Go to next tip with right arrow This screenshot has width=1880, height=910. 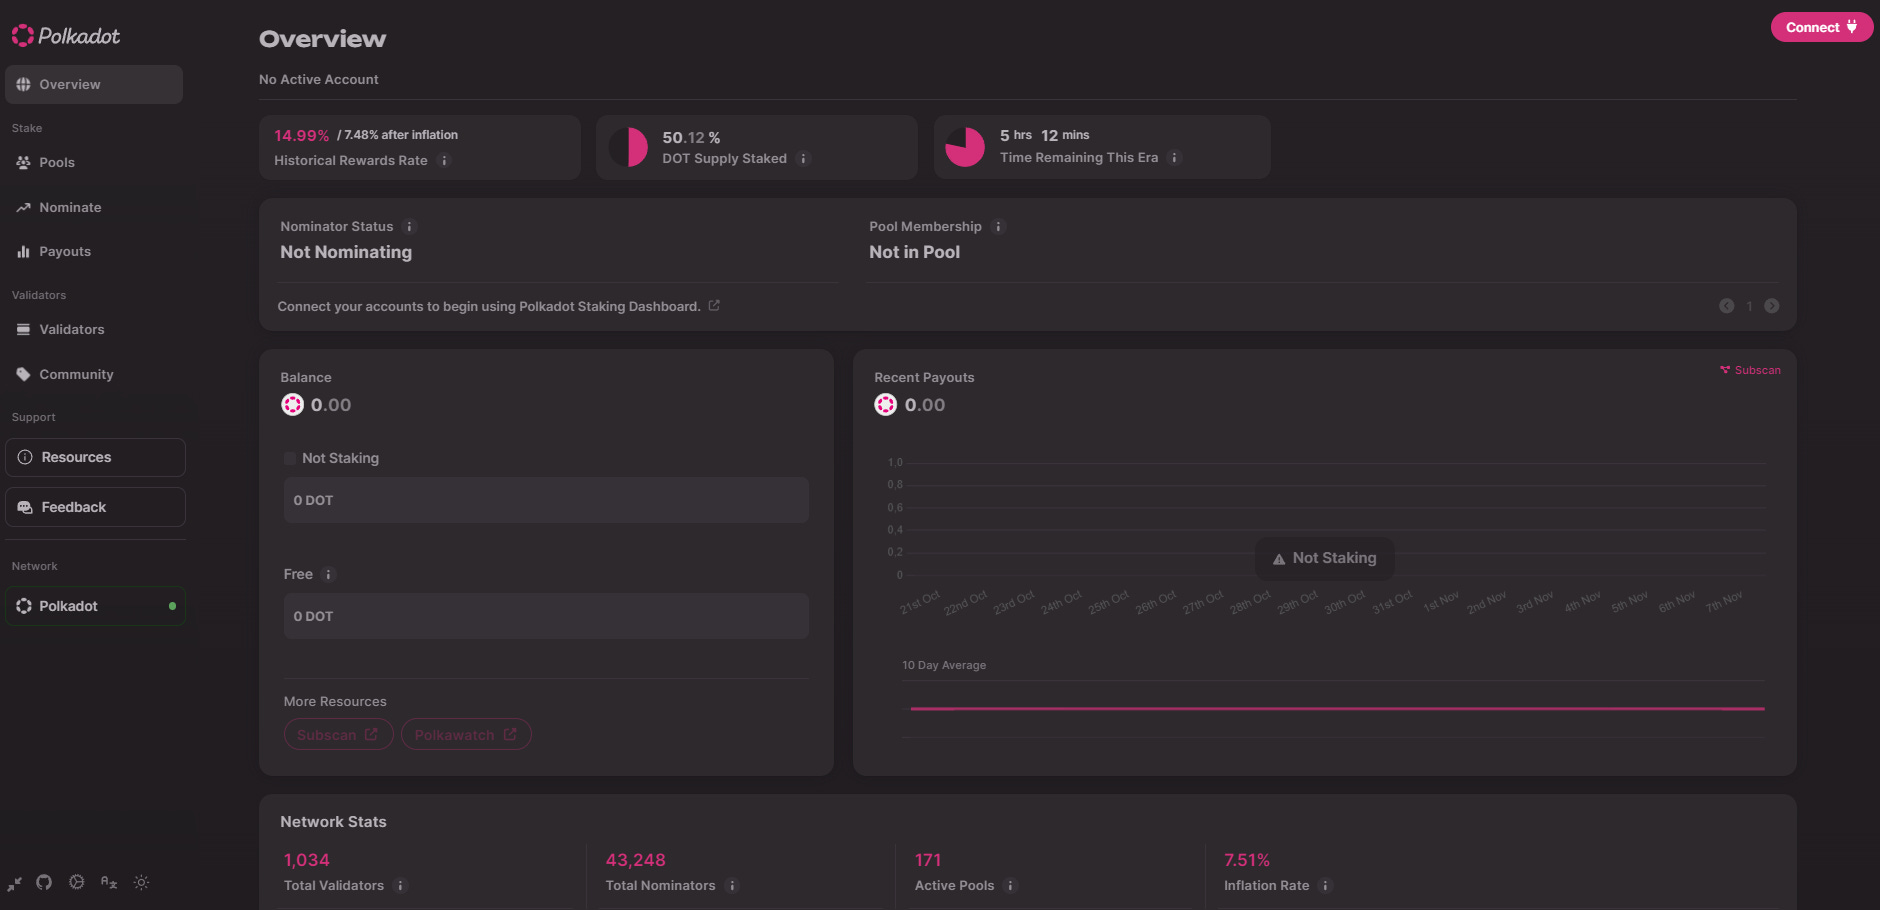tap(1771, 306)
